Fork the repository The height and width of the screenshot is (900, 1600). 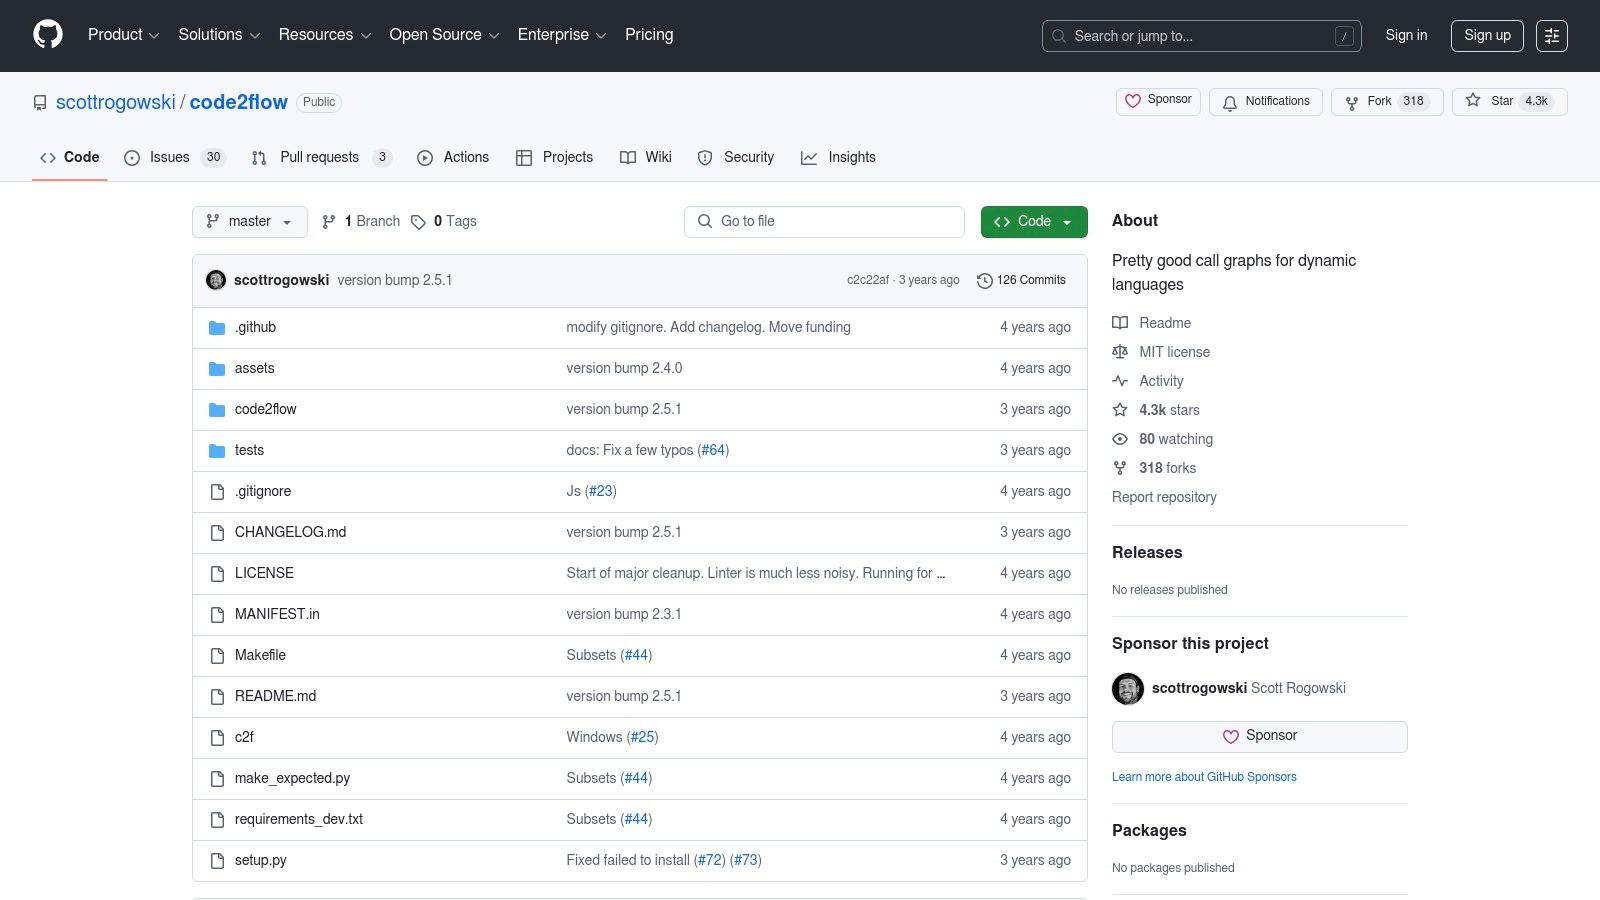[1387, 102]
